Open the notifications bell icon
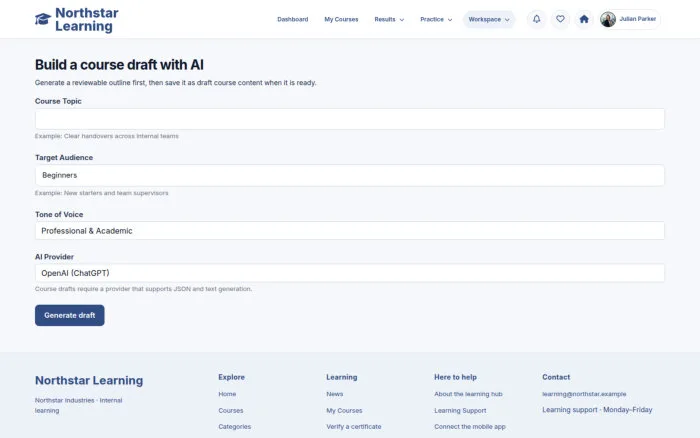Image resolution: width=700 pixels, height=438 pixels. point(537,19)
